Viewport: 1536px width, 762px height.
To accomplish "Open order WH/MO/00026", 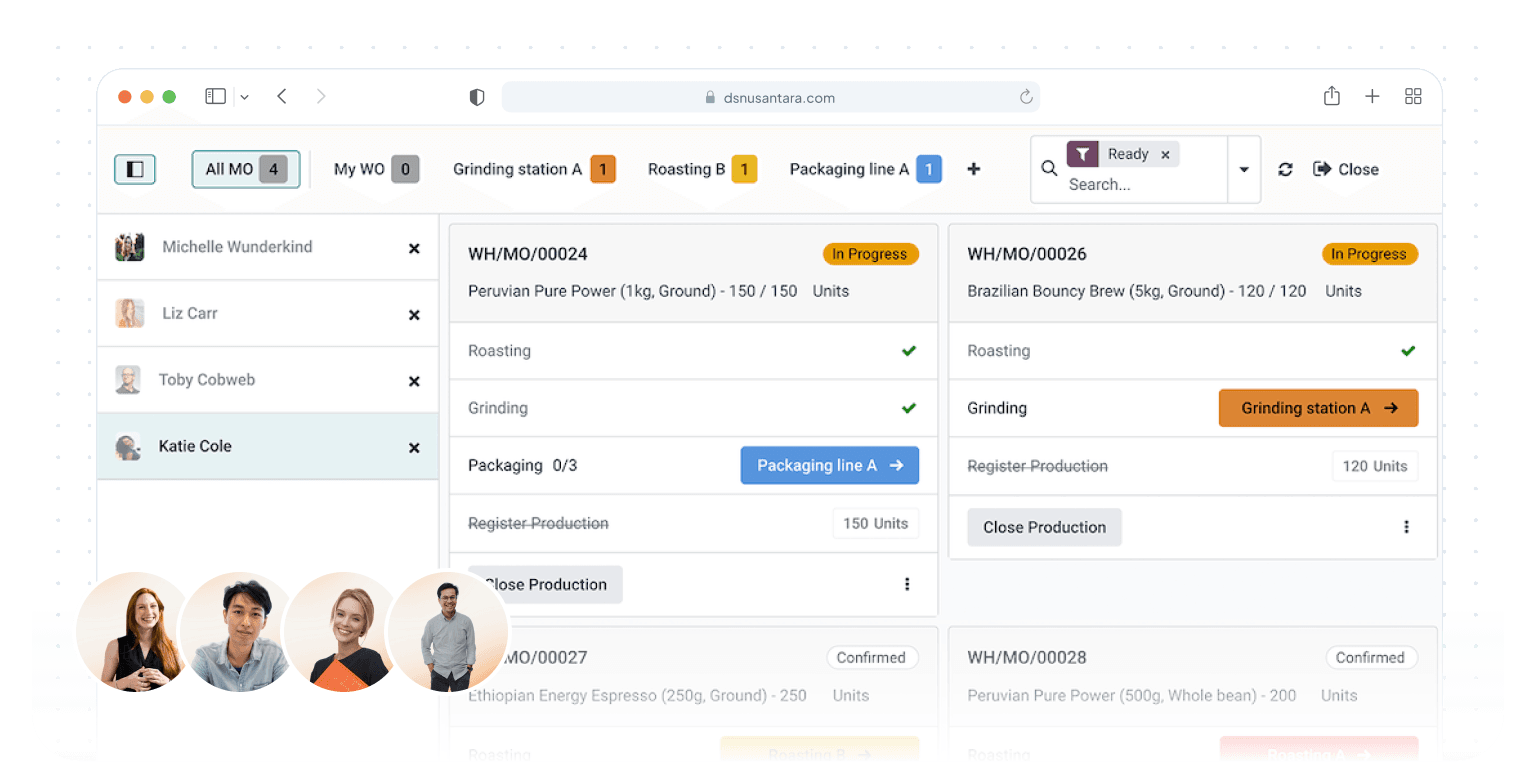I will (1027, 254).
